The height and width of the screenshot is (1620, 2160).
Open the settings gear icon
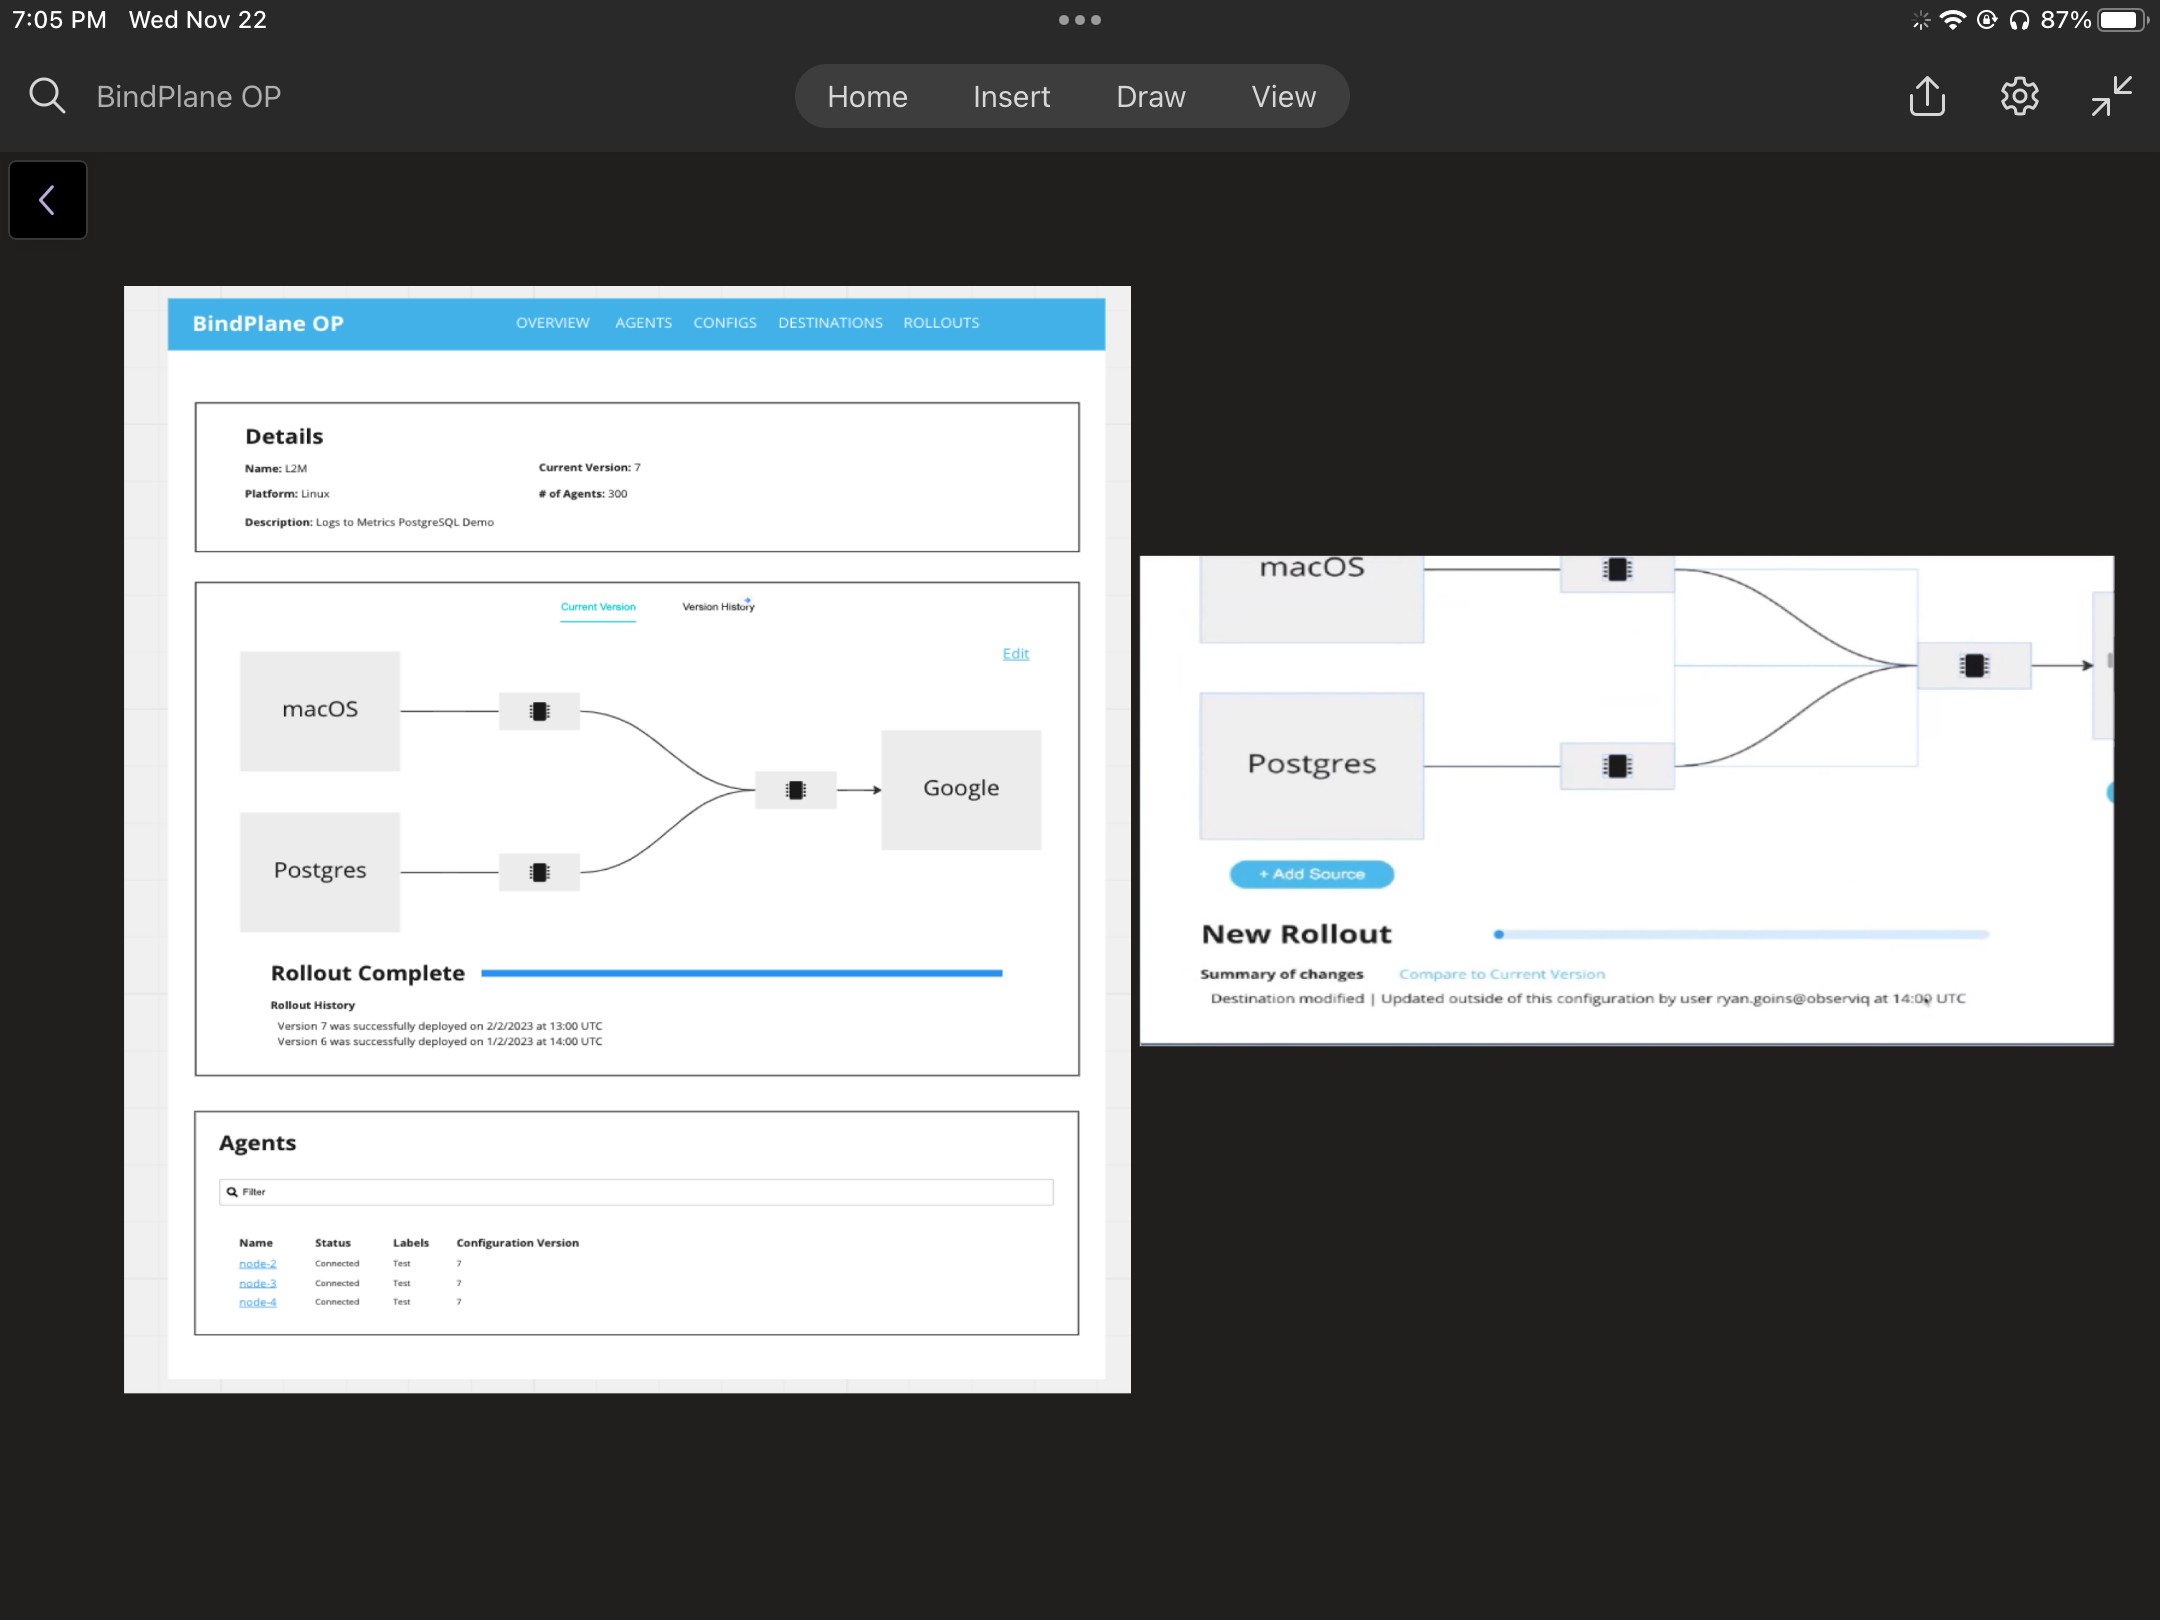2019,96
